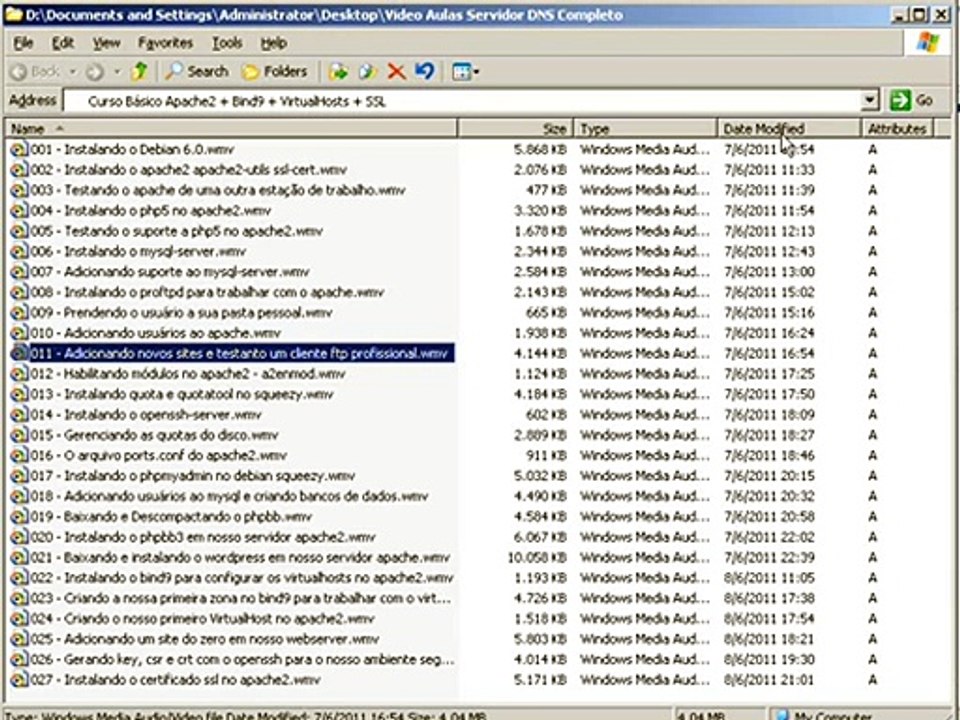Select file name 025 Adicionando um site do zero
The image size is (960, 720).
tap(205, 639)
